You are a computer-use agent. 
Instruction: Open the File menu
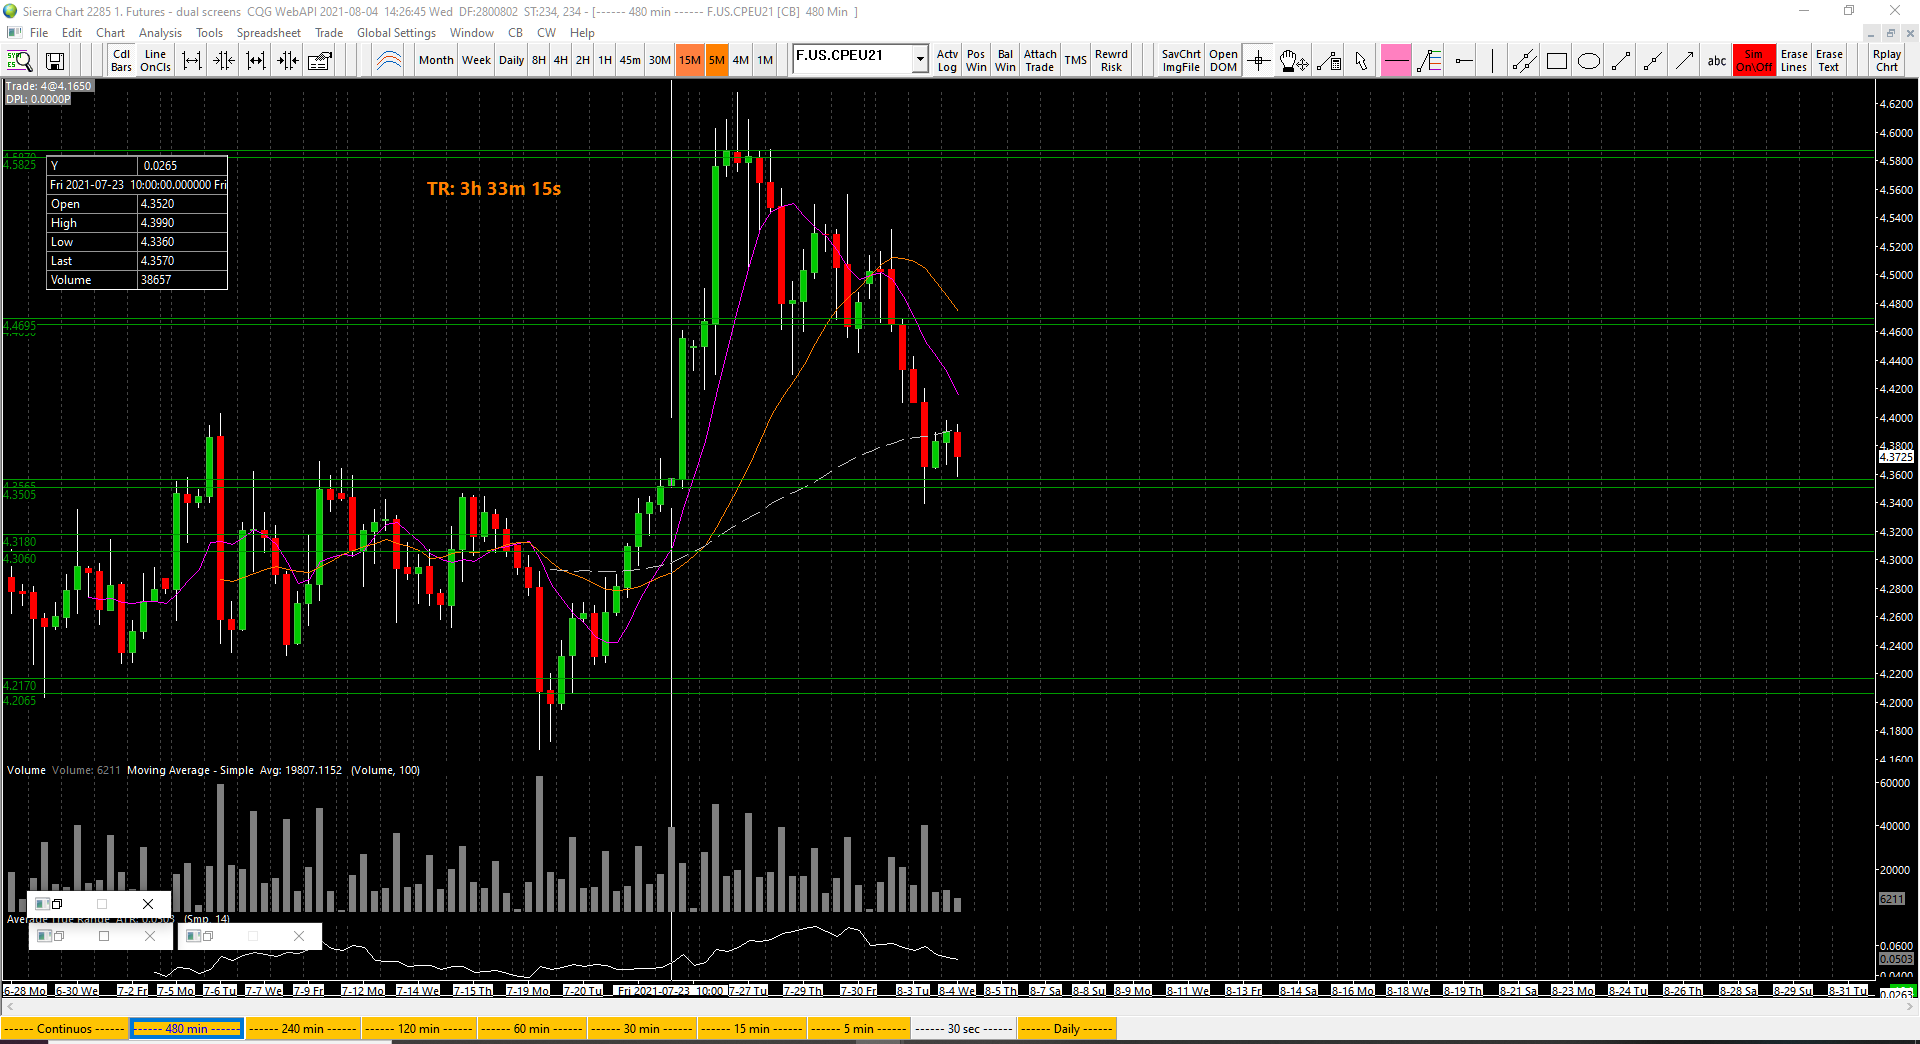tap(39, 33)
